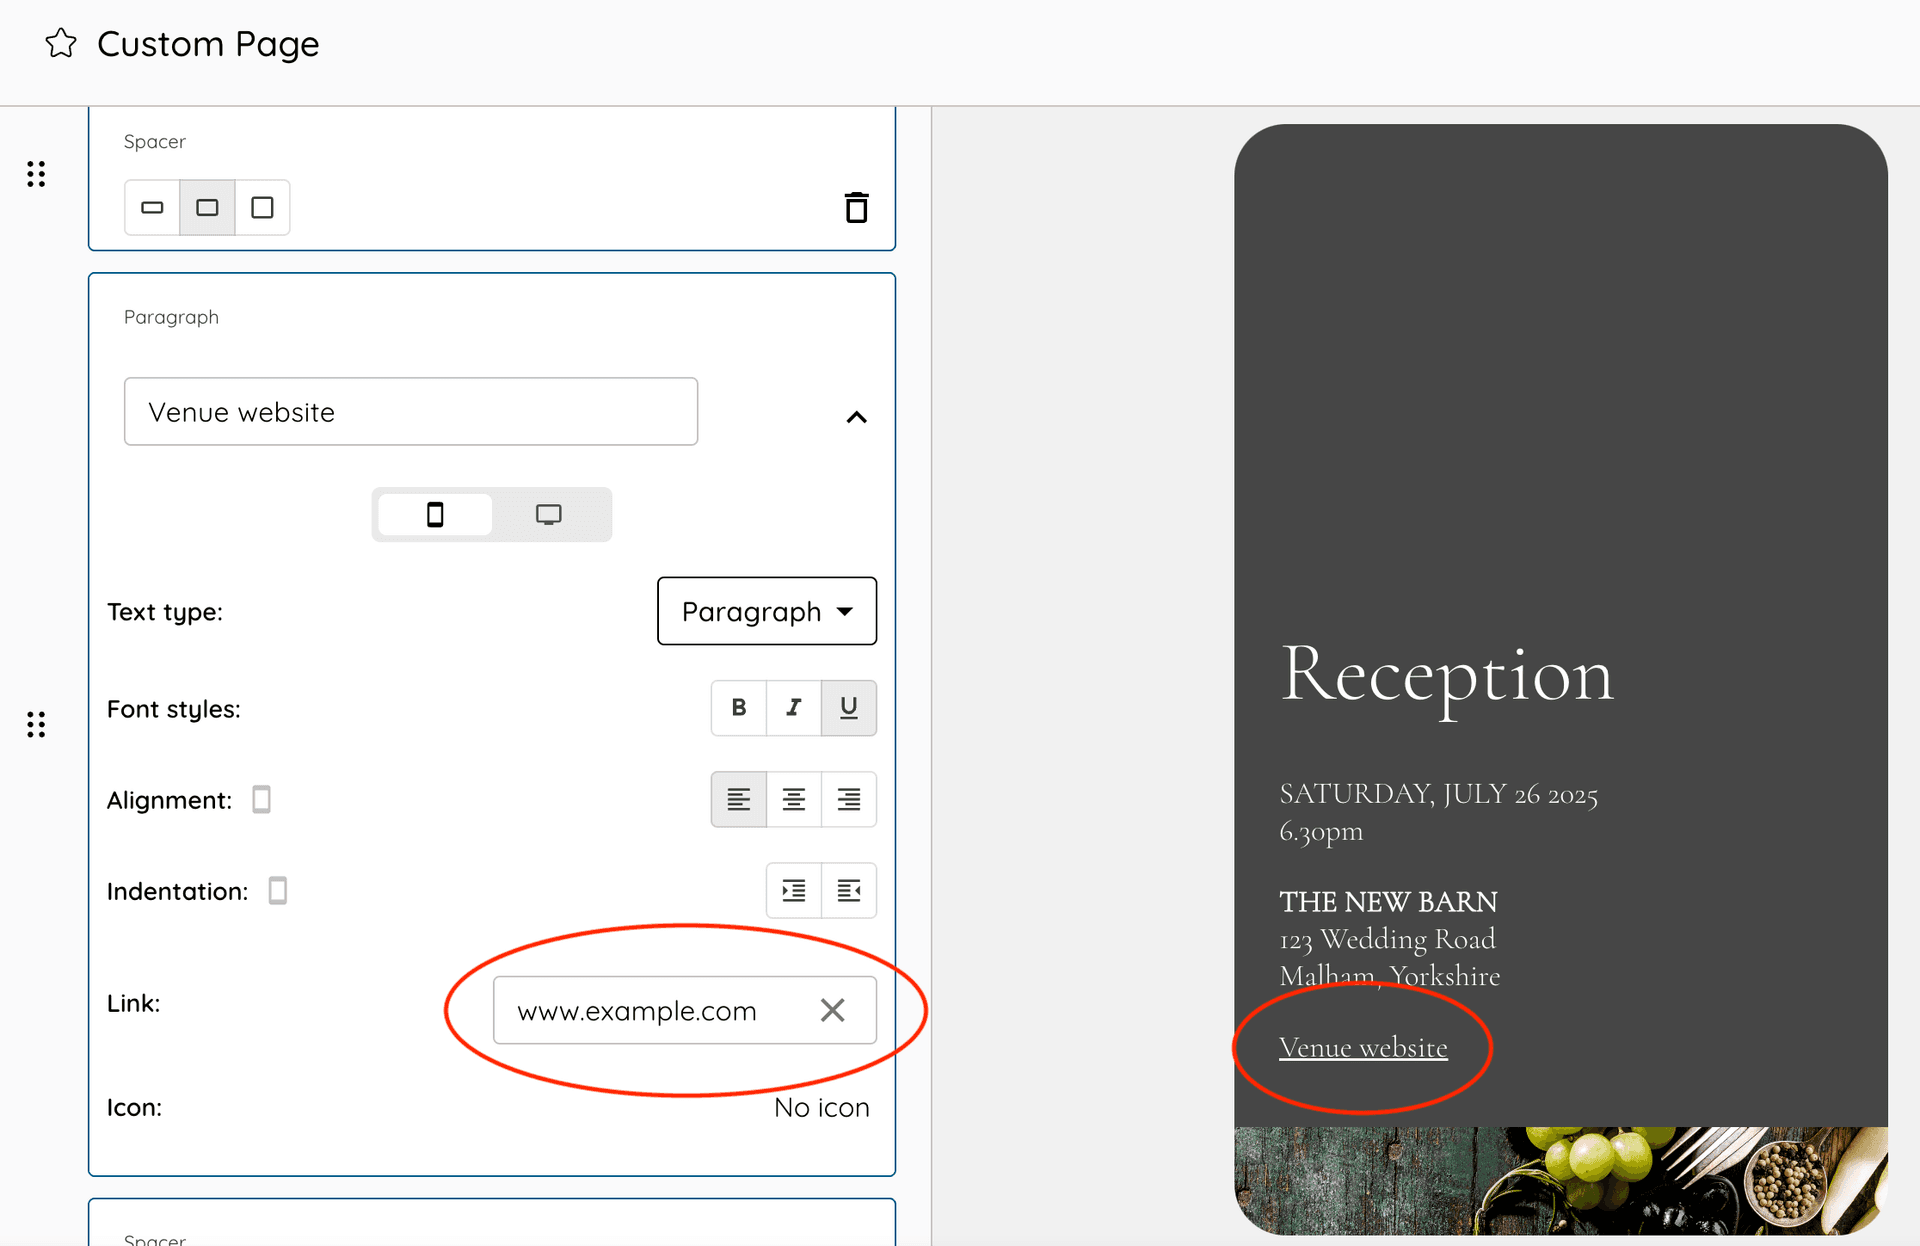1920x1246 pixels.
Task: Click drag handle beside Paragraph block
Action: pyautogui.click(x=36, y=724)
